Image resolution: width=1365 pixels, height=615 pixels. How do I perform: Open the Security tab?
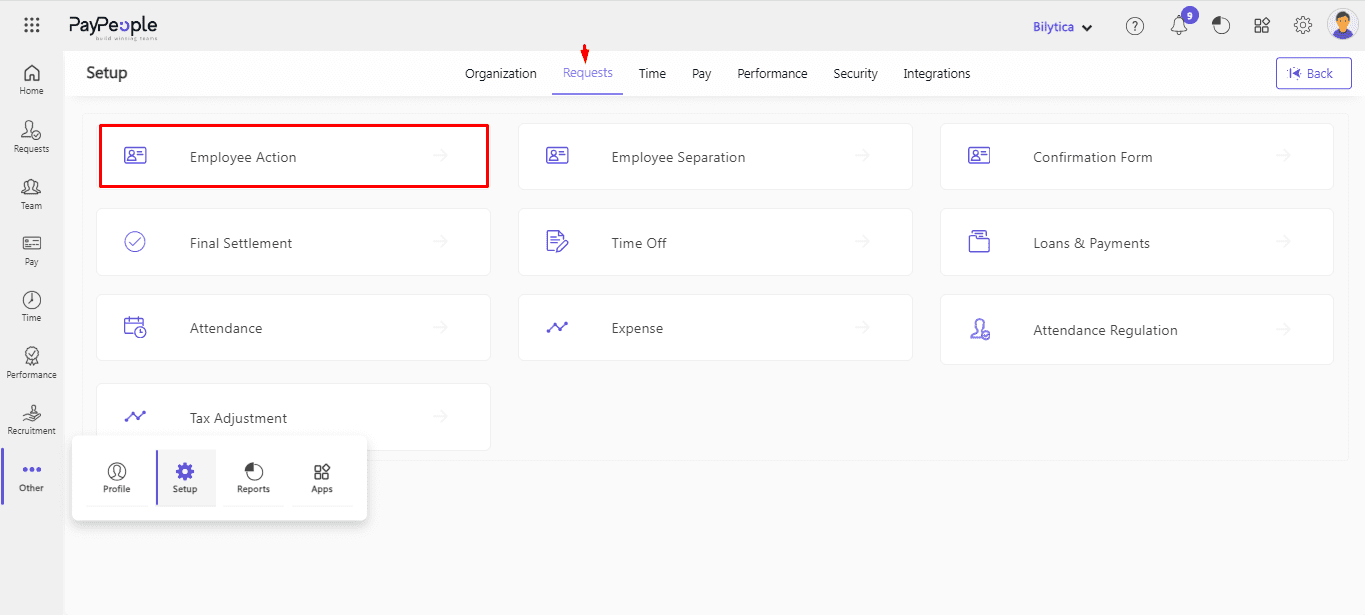point(855,74)
